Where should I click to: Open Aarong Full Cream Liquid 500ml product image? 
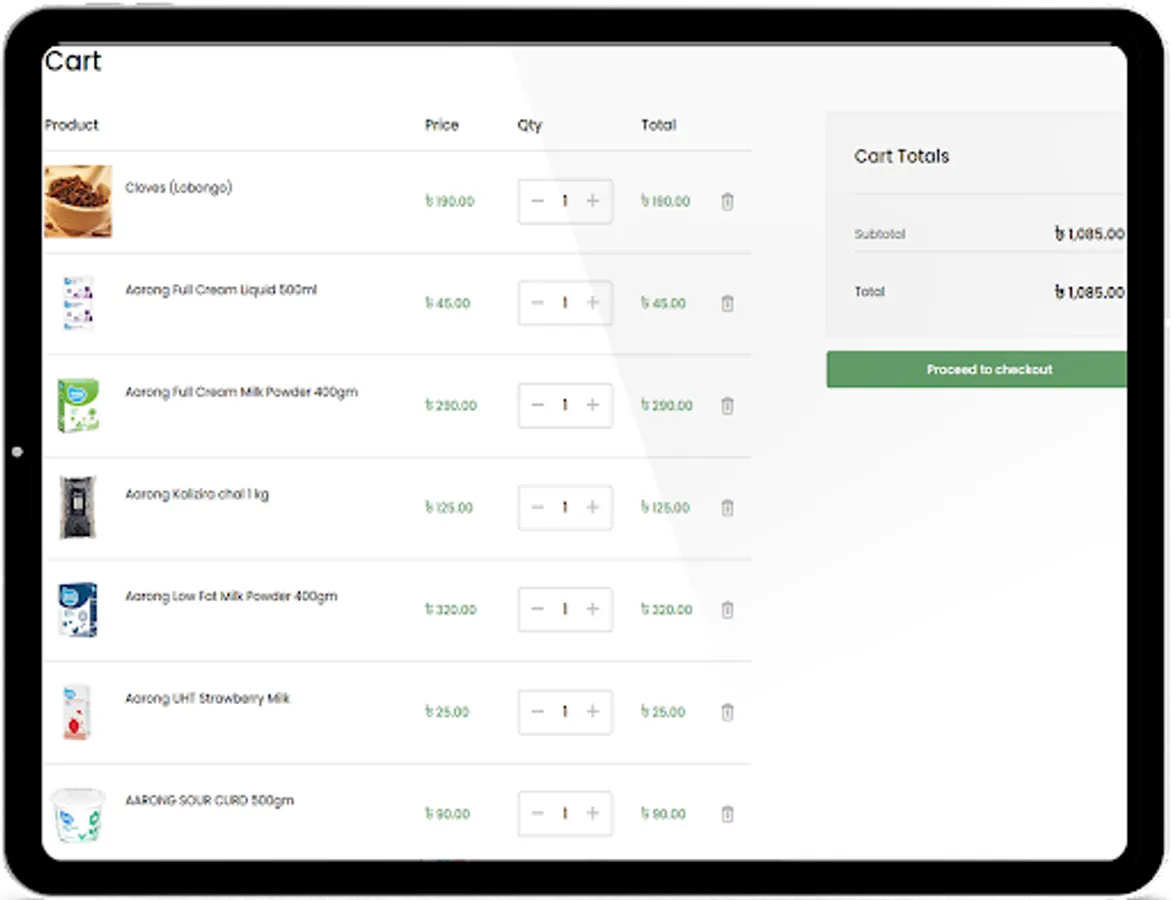(78, 303)
